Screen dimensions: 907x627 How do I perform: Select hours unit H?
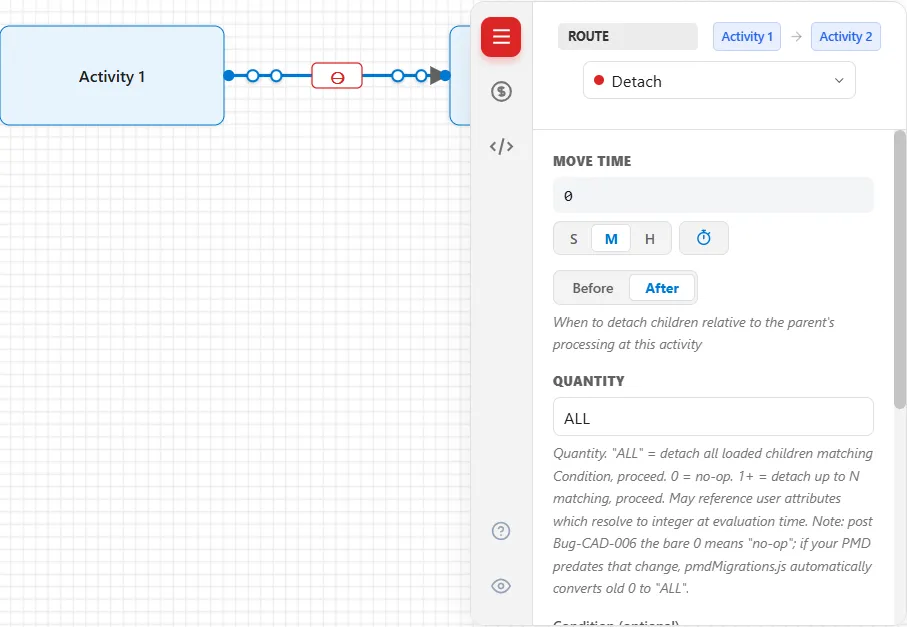pos(650,239)
